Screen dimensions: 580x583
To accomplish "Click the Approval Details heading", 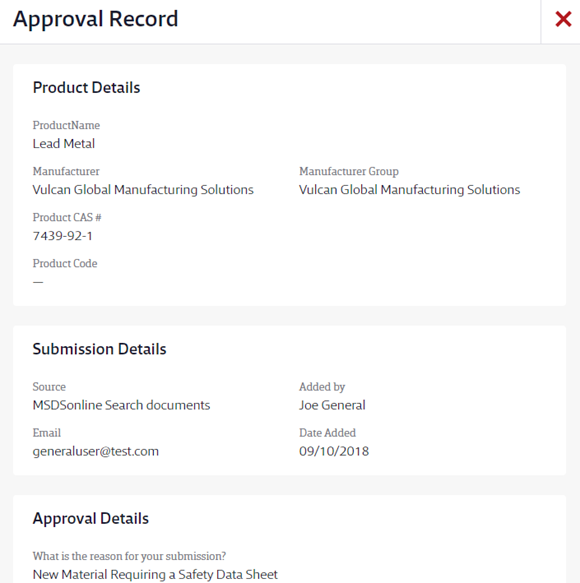I will coord(91,519).
